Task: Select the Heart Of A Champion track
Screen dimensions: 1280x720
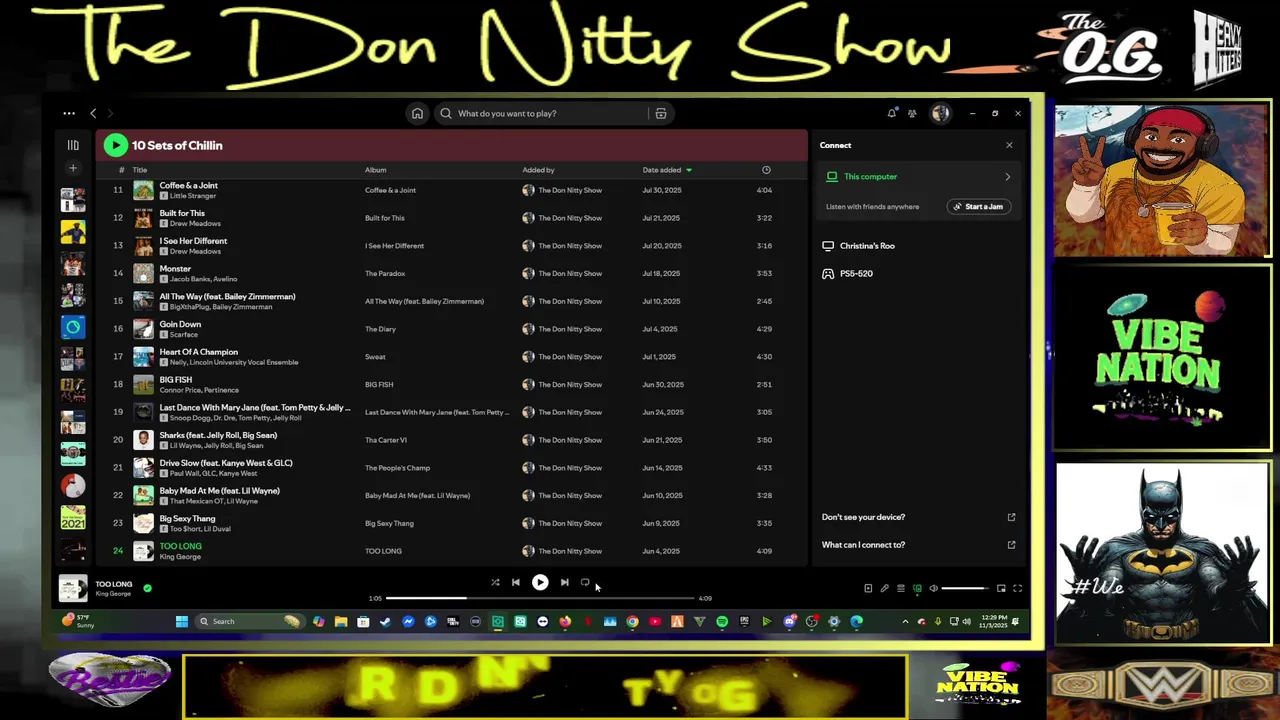Action: pos(198,352)
